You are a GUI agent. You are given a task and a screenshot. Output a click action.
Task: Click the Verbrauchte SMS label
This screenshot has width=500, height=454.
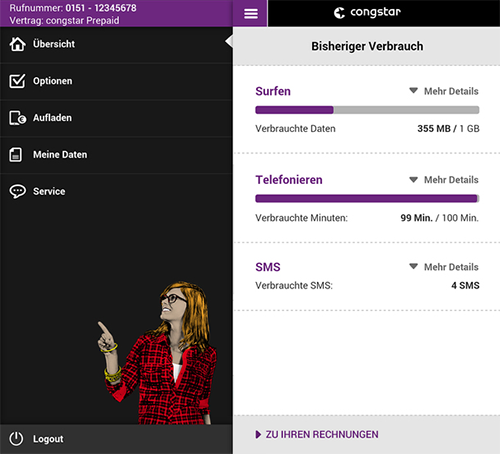click(x=294, y=285)
